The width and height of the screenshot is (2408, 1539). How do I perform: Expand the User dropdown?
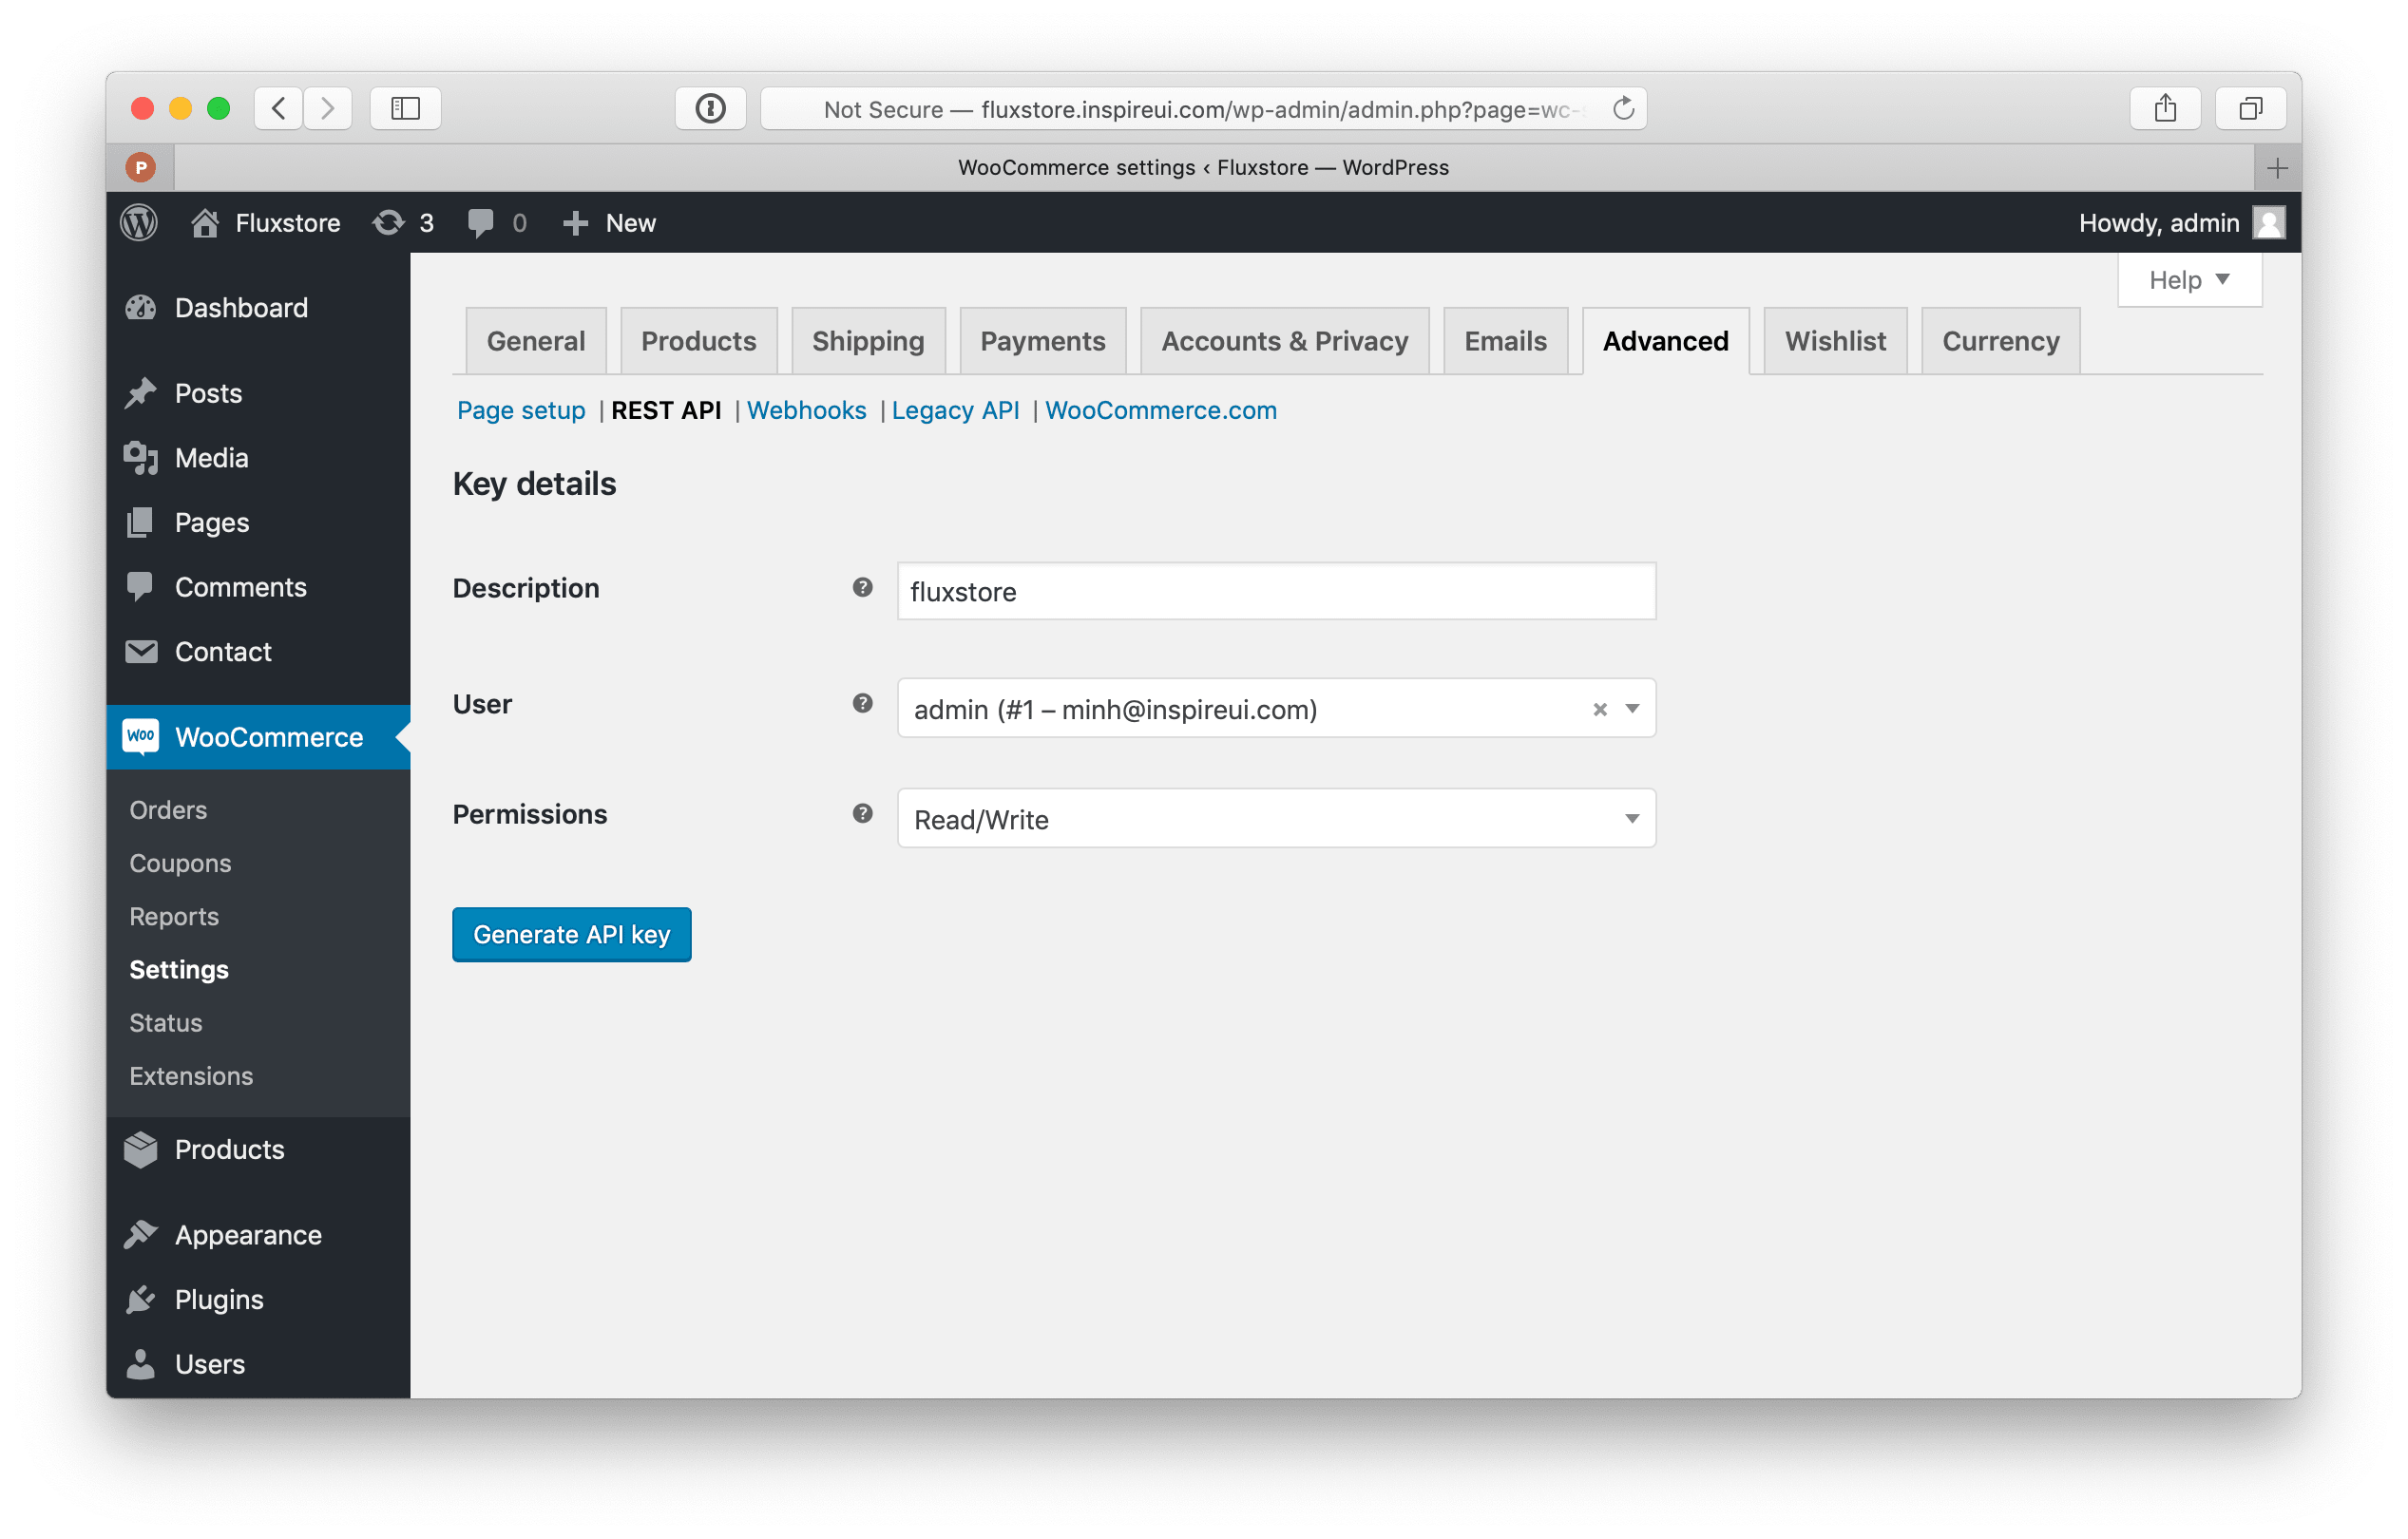(x=1633, y=709)
